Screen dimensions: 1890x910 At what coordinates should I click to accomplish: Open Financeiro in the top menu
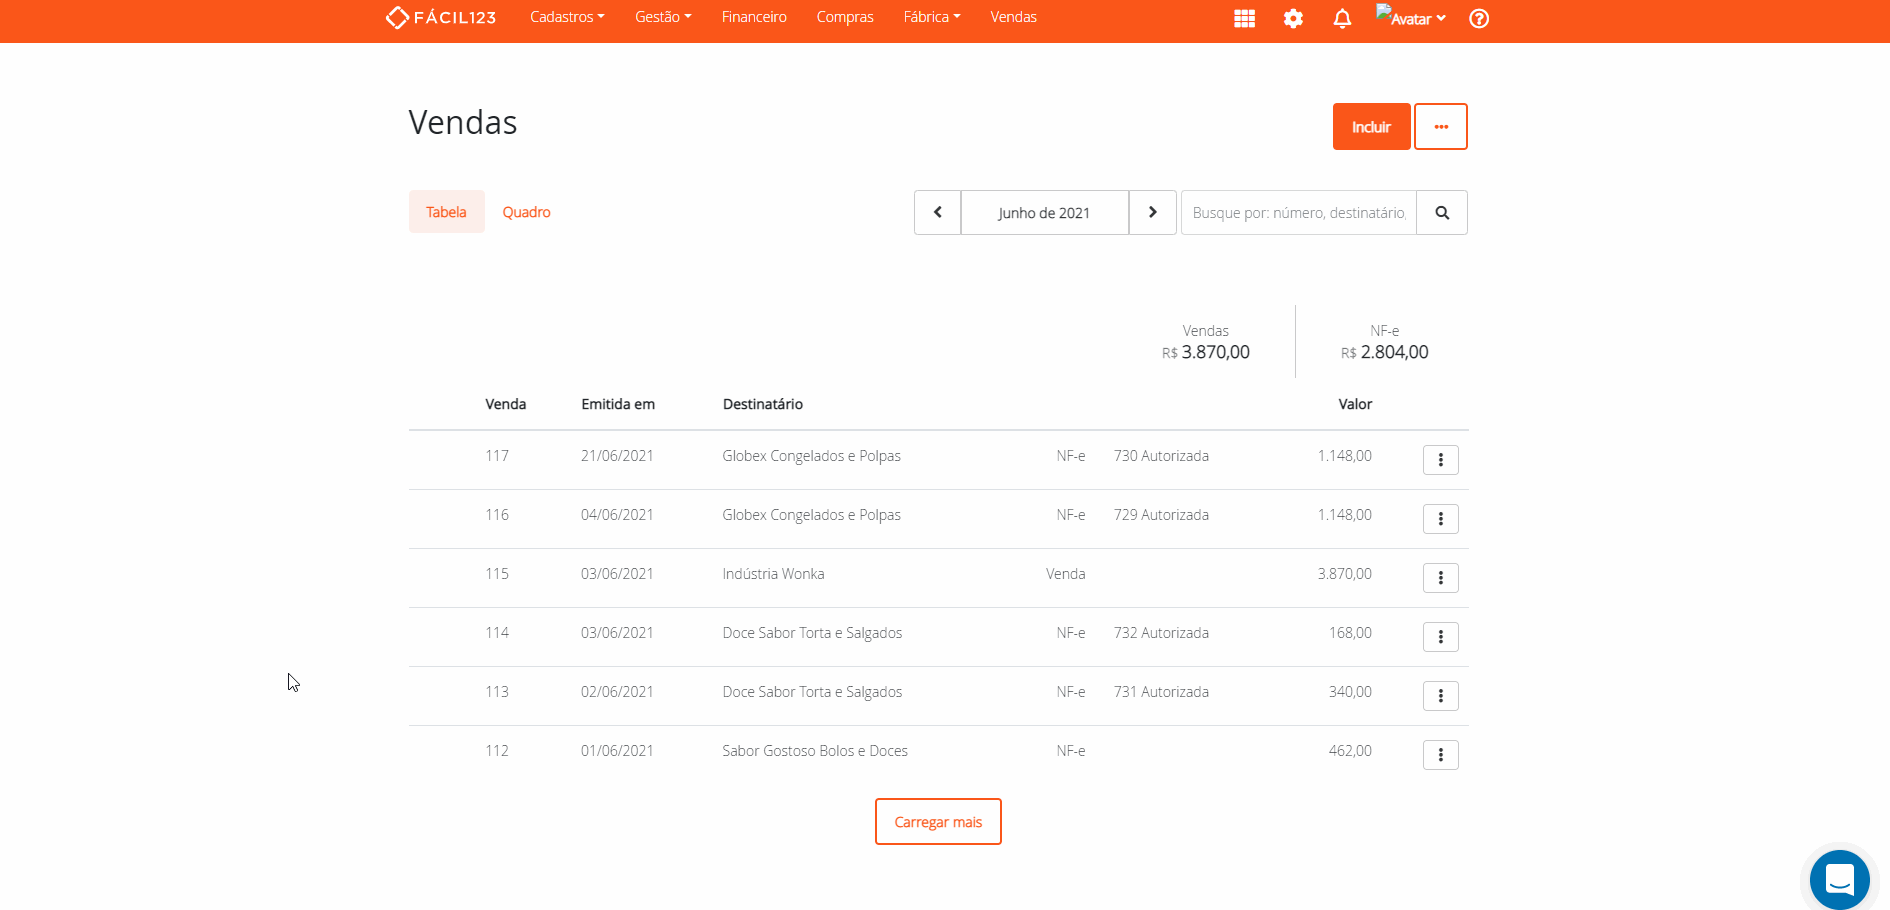754,17
